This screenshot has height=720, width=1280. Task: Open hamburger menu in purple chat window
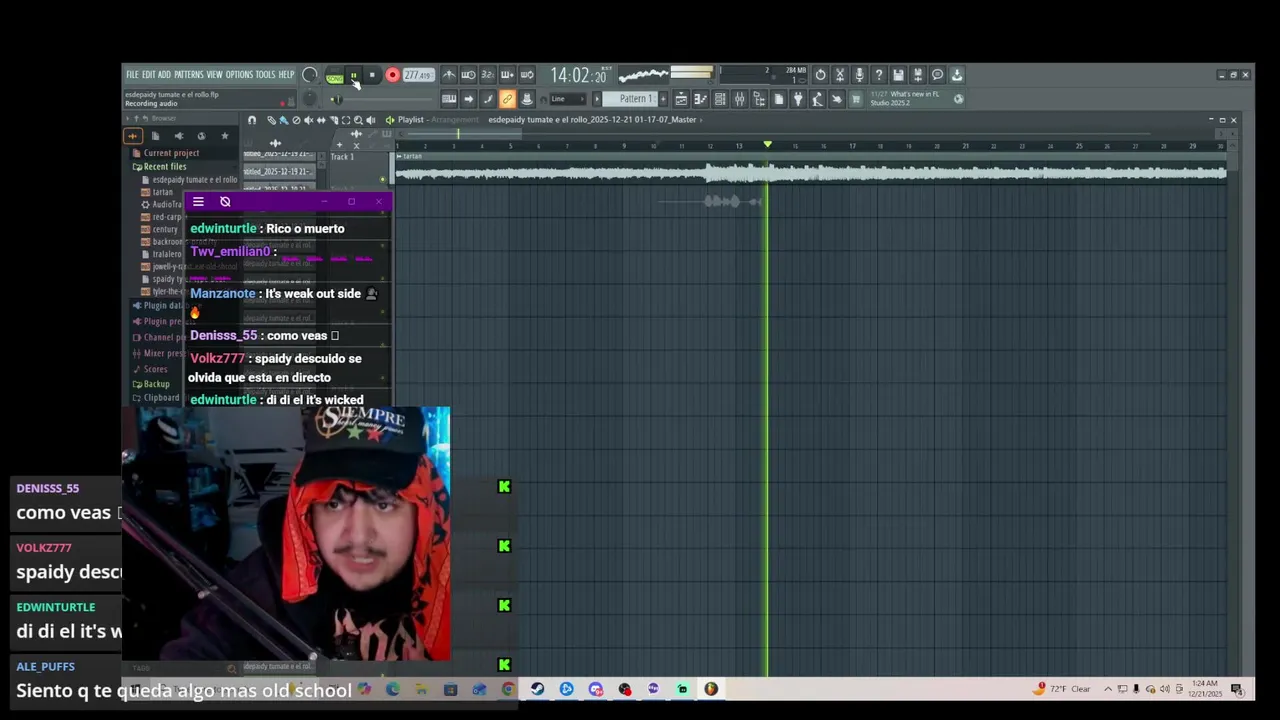coord(198,202)
